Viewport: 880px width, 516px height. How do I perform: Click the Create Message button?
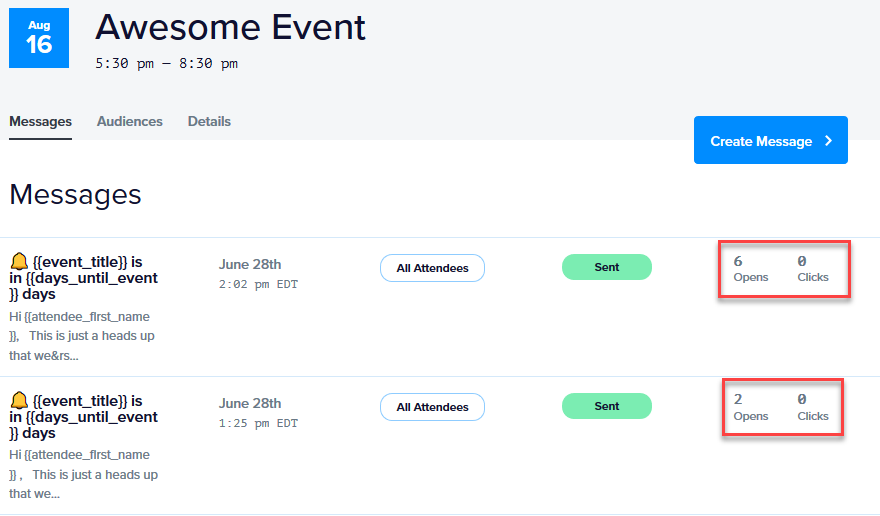click(771, 140)
